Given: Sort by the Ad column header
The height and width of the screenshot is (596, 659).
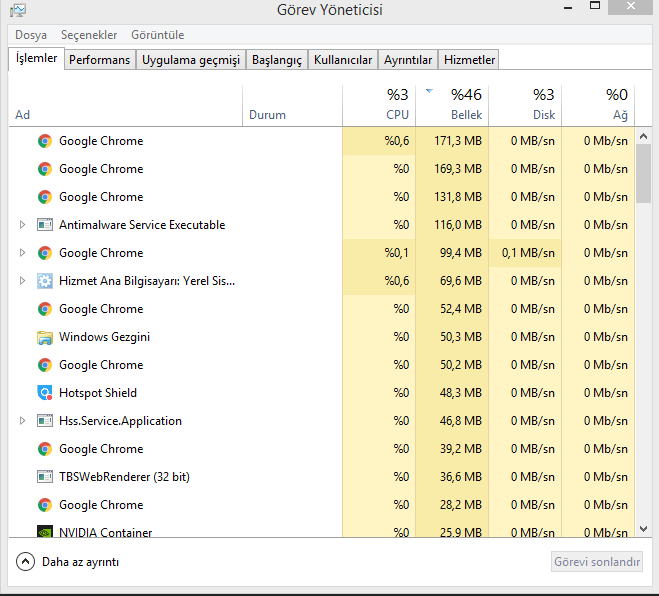Looking at the screenshot, I should (x=125, y=106).
